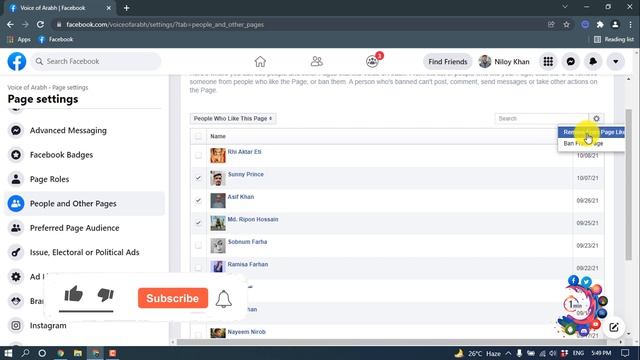This screenshot has width=640, height=360.
Task: Uncheck the box for Md. Ripon Hossain
Action: coord(198,223)
